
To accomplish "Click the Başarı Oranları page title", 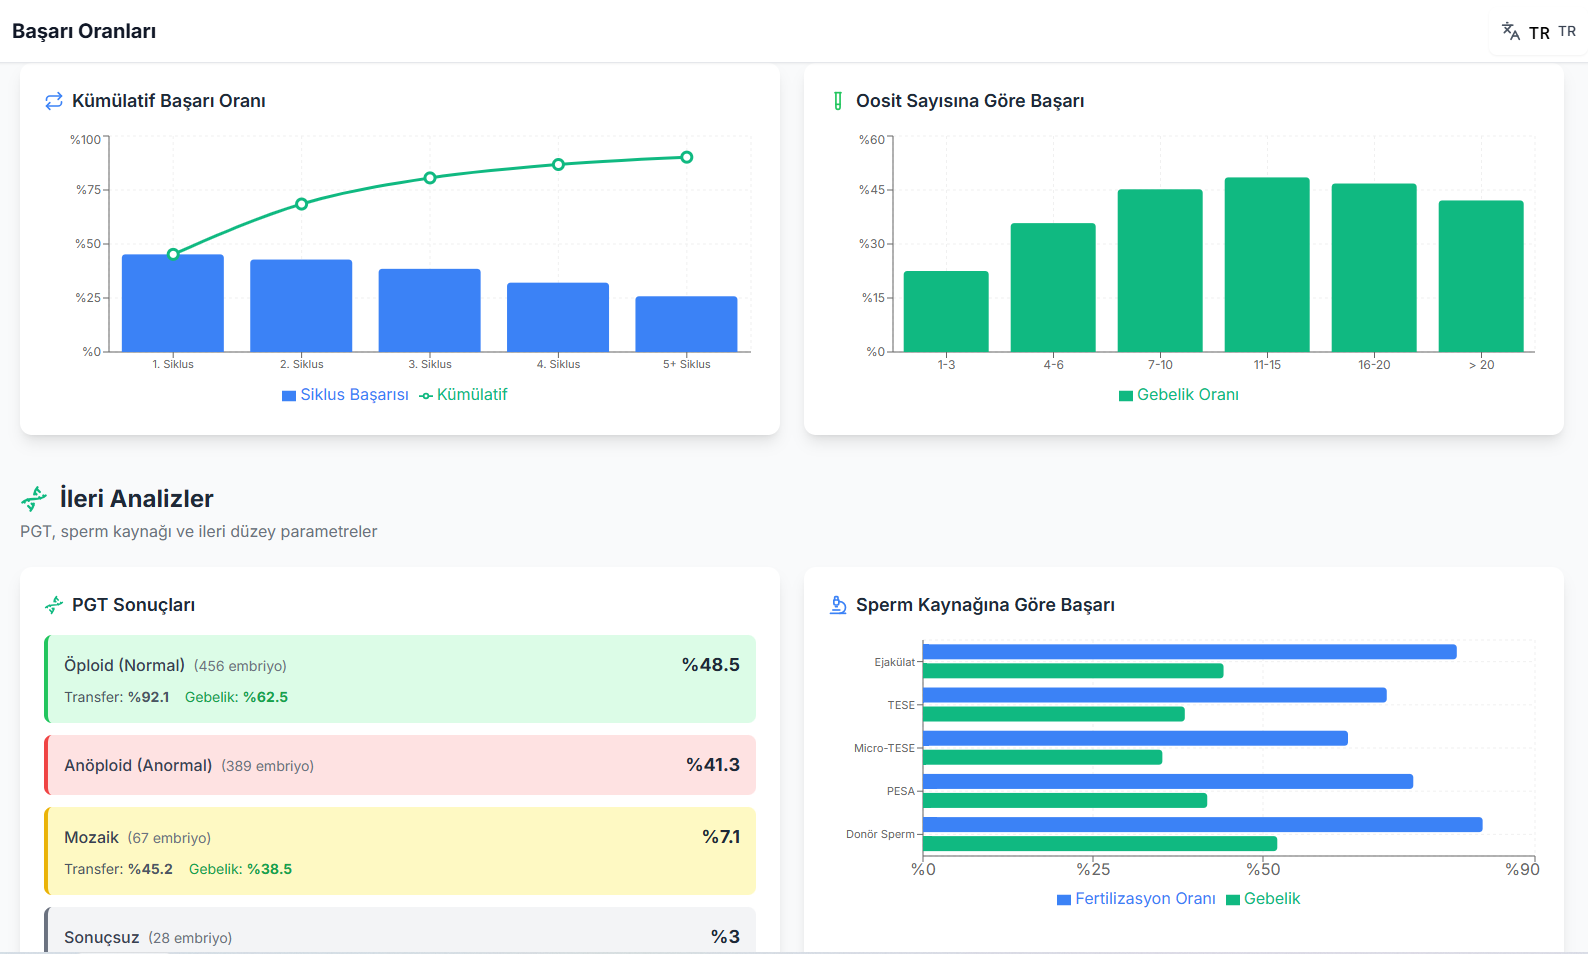I will click(84, 31).
